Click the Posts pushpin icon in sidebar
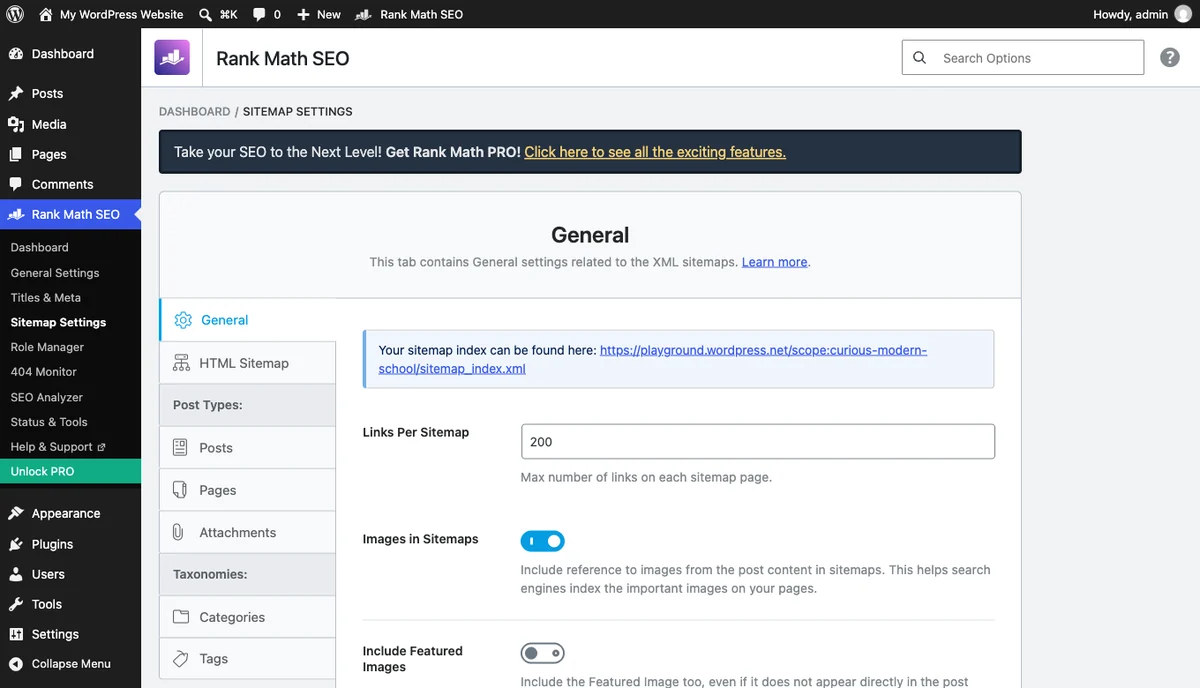1200x688 pixels. (16, 93)
